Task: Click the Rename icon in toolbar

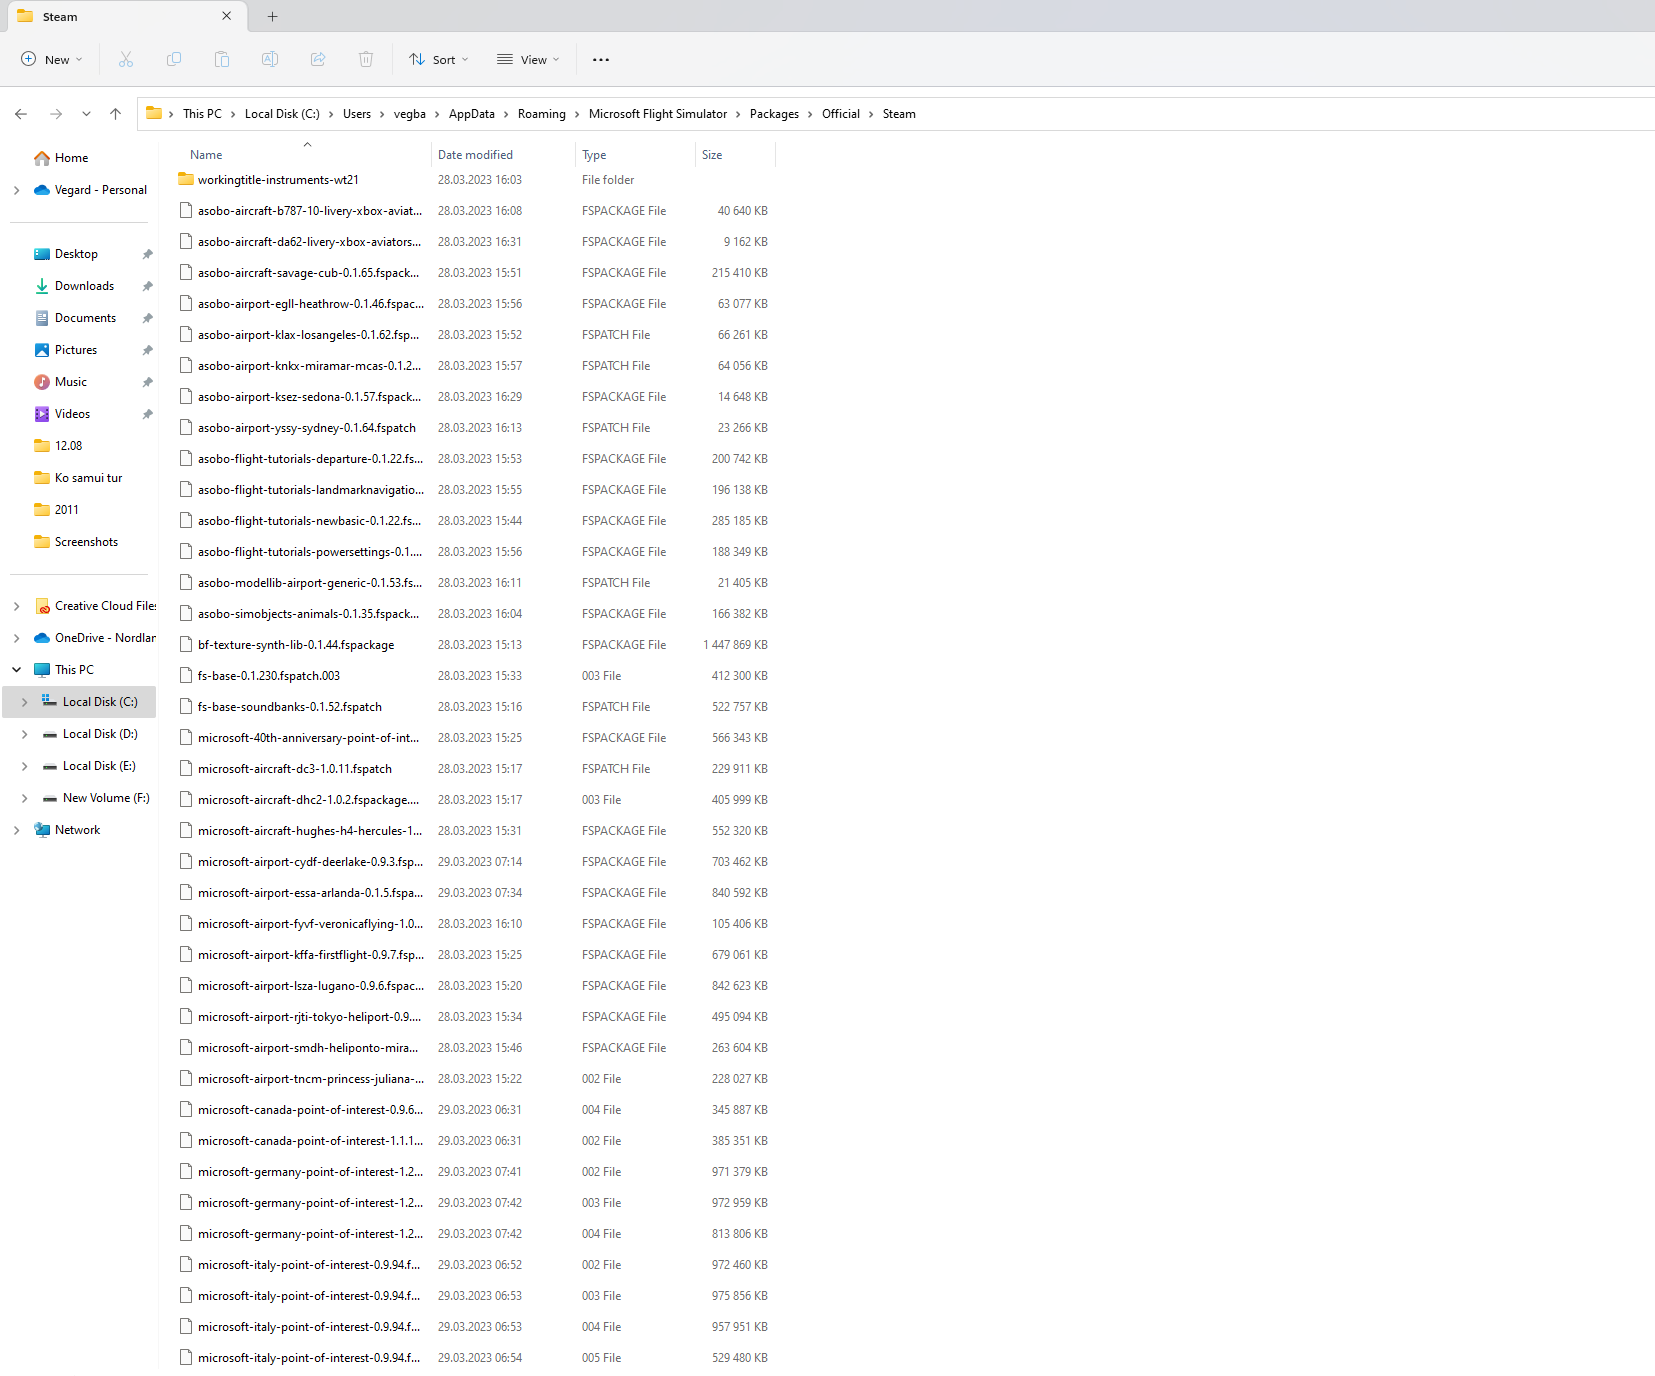Action: click(270, 60)
